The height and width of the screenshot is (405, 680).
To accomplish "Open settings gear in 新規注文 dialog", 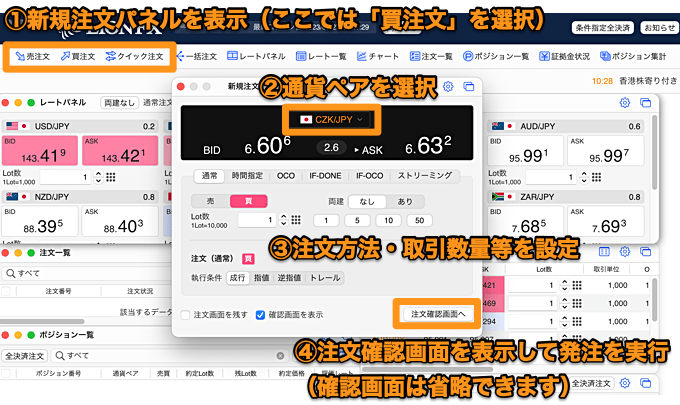I will tap(448, 86).
